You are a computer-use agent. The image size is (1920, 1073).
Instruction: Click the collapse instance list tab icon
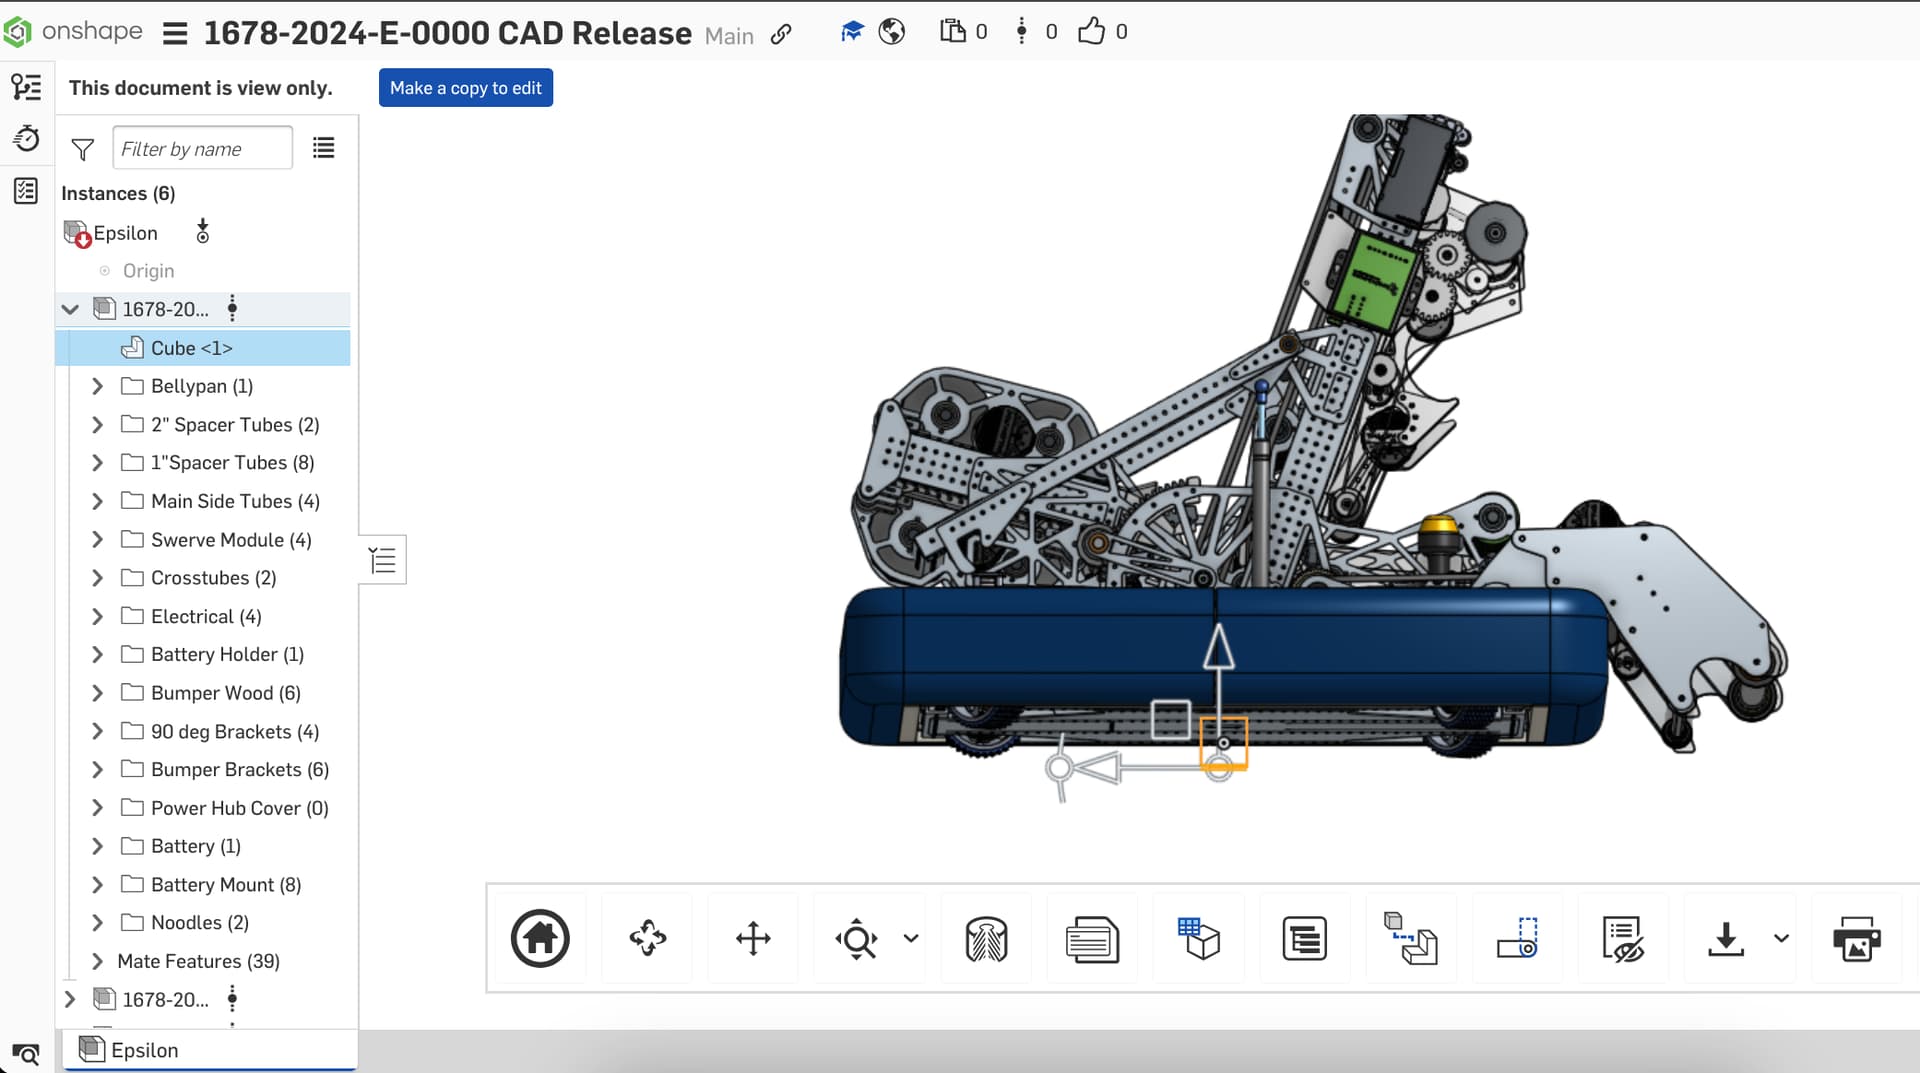382,560
